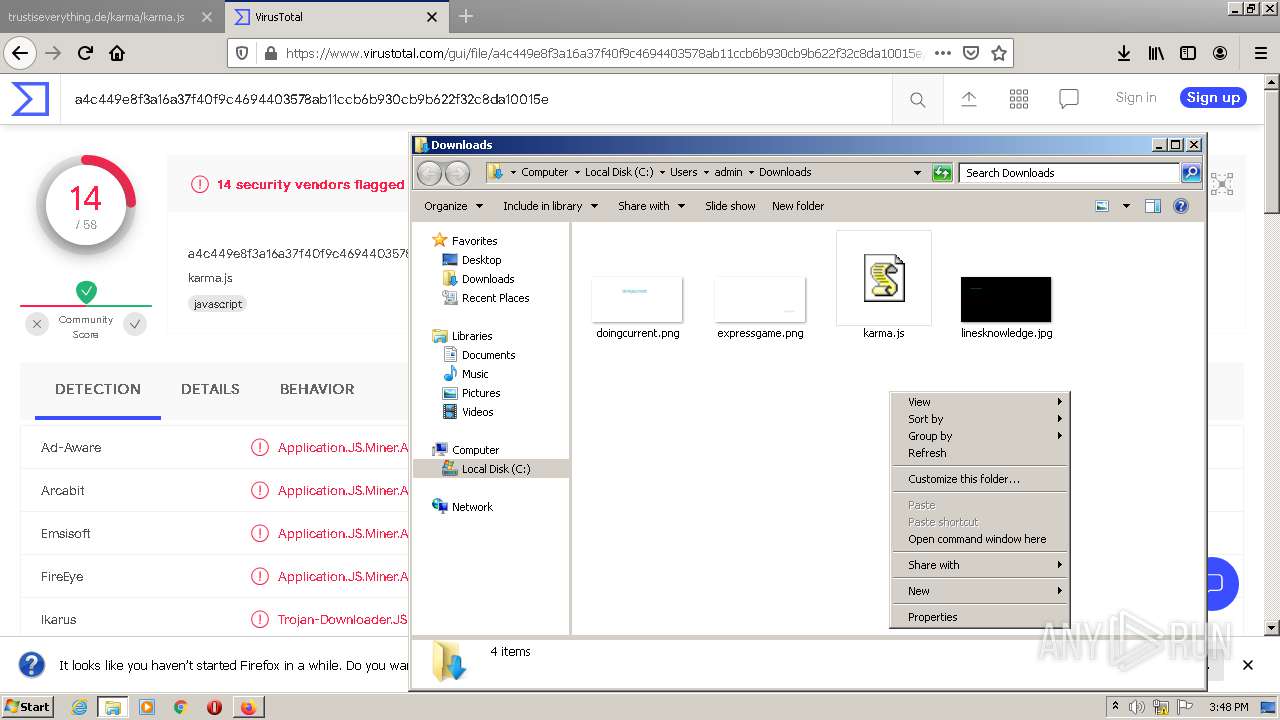Bookmark this page with the star icon
Viewport: 1280px width, 720px height.
click(x=998, y=53)
